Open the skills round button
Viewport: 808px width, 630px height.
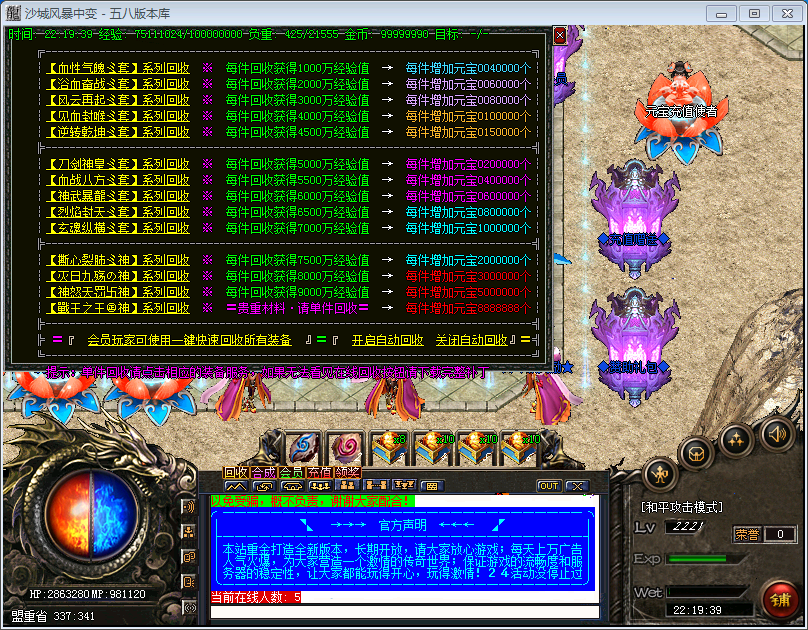pos(736,439)
